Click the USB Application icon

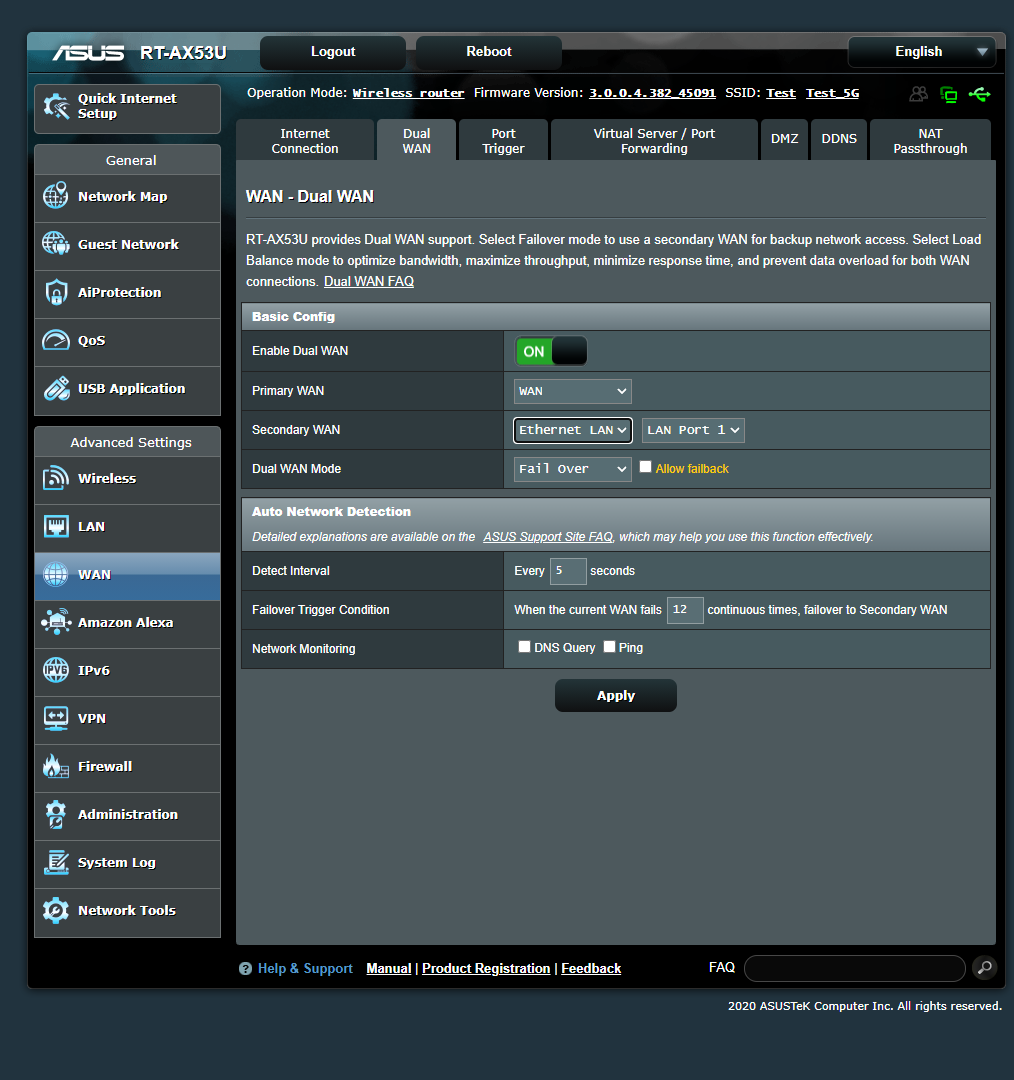point(57,389)
